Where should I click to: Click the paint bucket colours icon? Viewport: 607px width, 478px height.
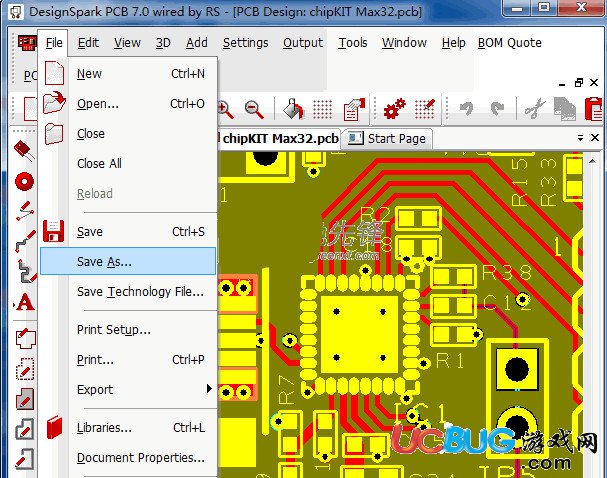[293, 109]
